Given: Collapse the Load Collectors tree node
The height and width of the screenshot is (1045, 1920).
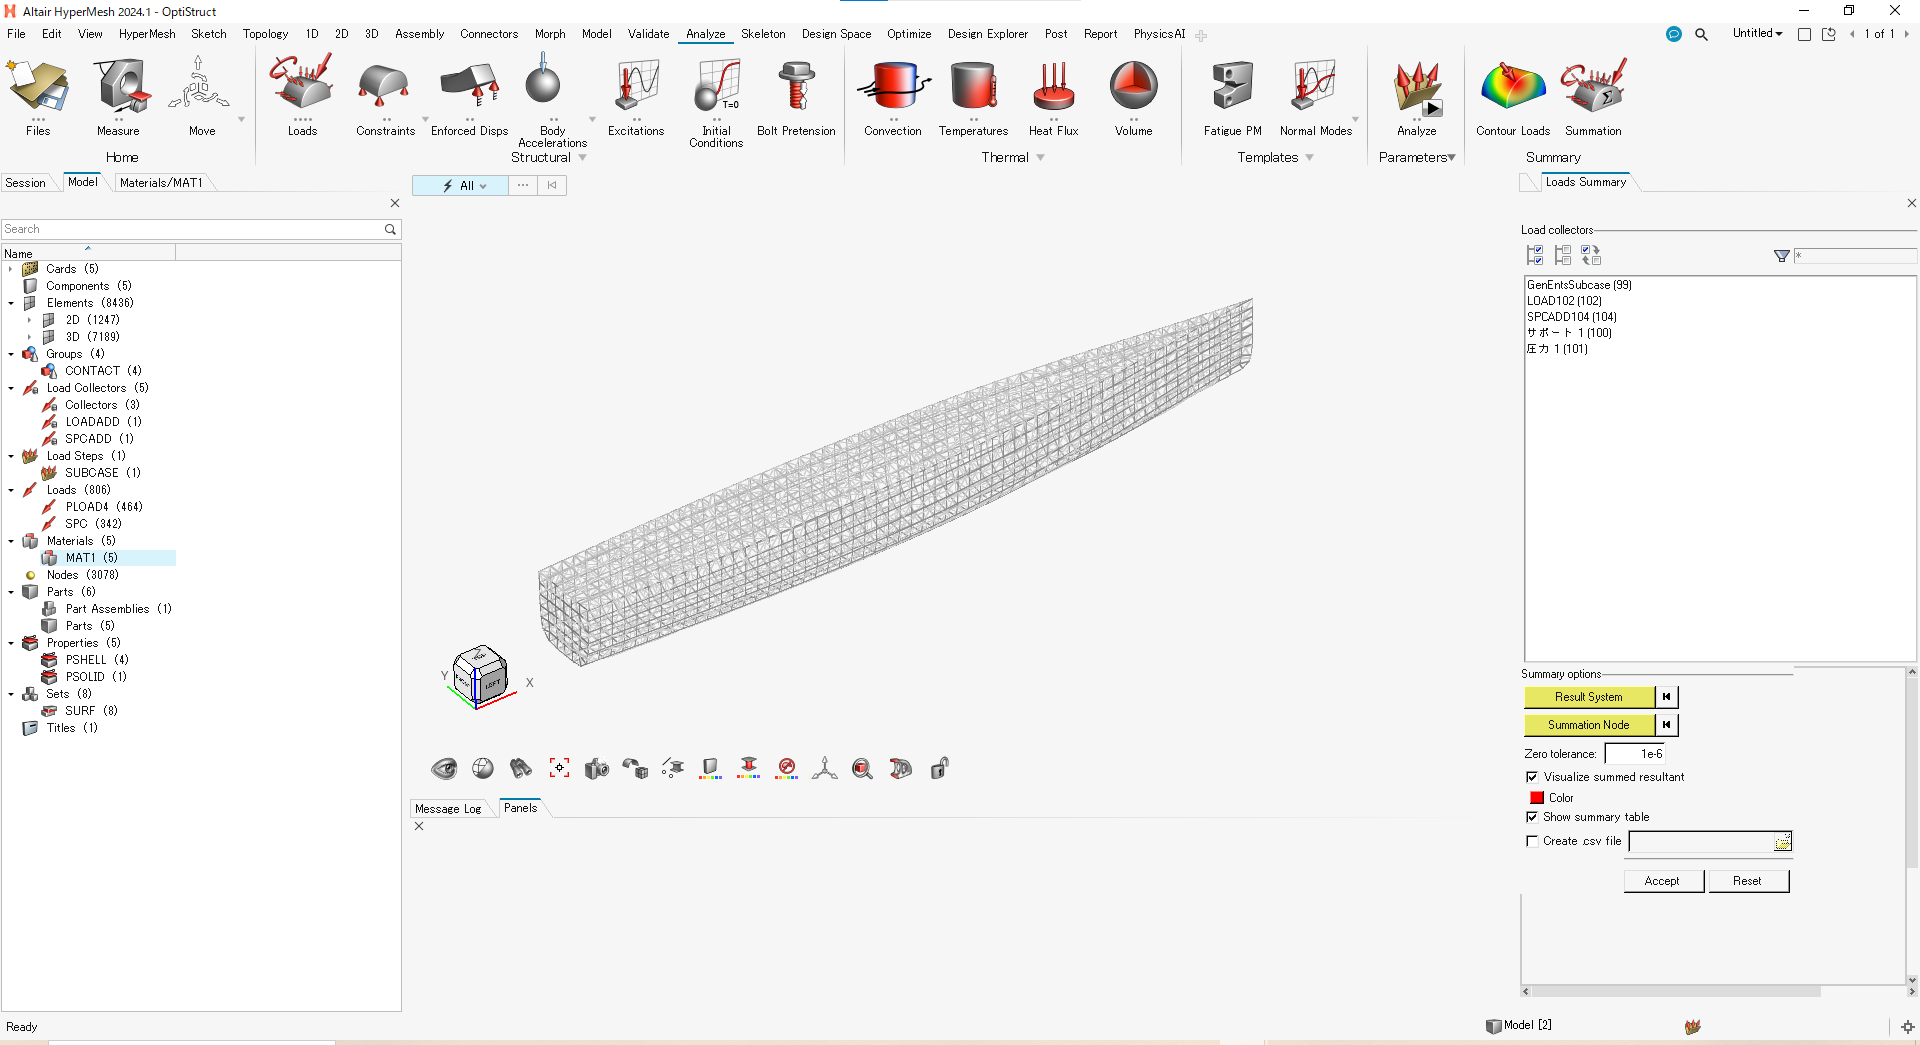Looking at the screenshot, I should 11,388.
